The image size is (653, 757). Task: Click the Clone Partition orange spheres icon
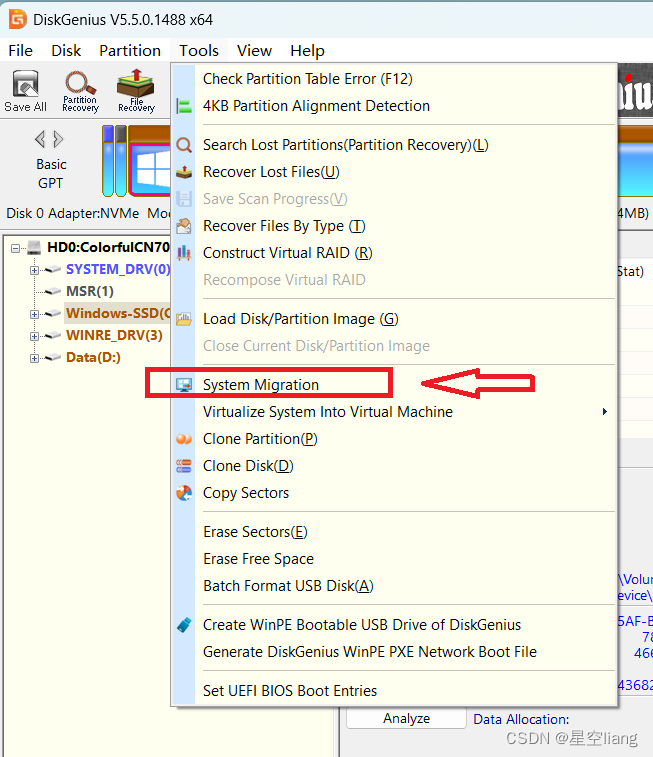[x=184, y=439]
